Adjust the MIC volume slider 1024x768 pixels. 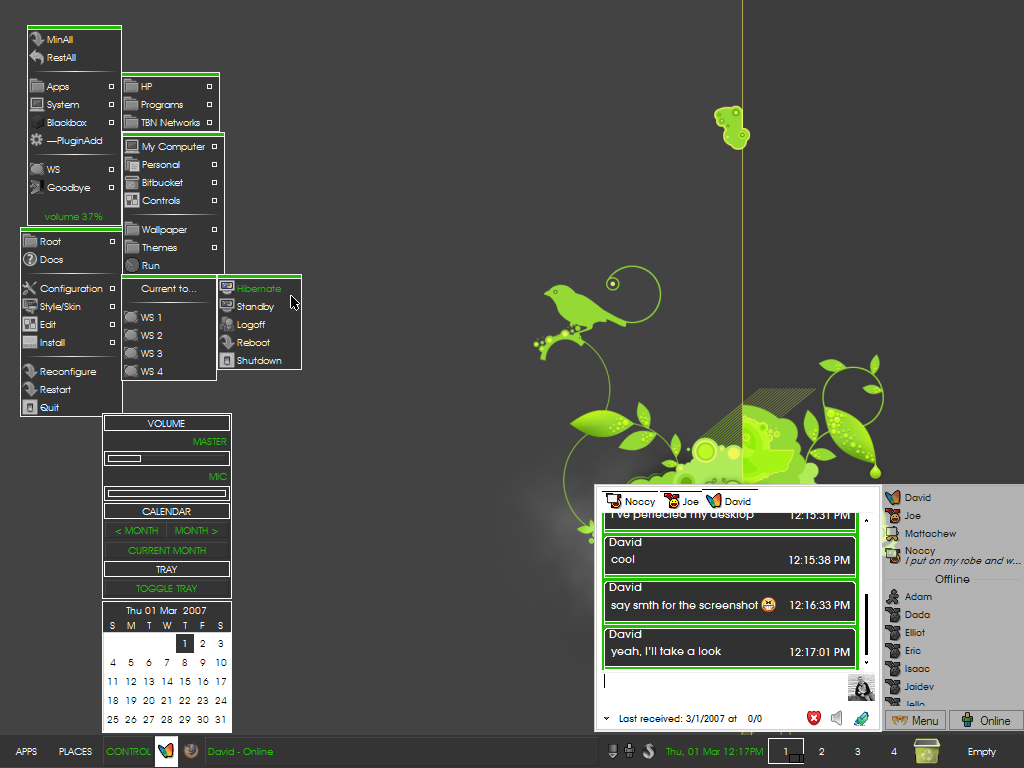point(167,494)
